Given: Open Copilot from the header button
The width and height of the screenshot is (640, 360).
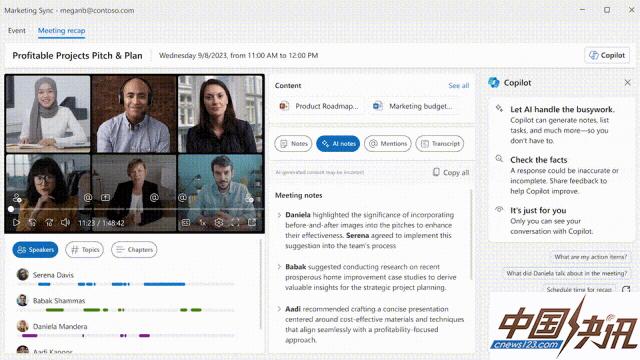Looking at the screenshot, I should pos(607,55).
